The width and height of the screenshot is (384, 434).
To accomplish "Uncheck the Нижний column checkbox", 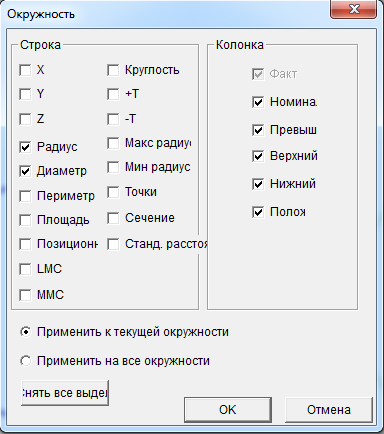I will [258, 184].
